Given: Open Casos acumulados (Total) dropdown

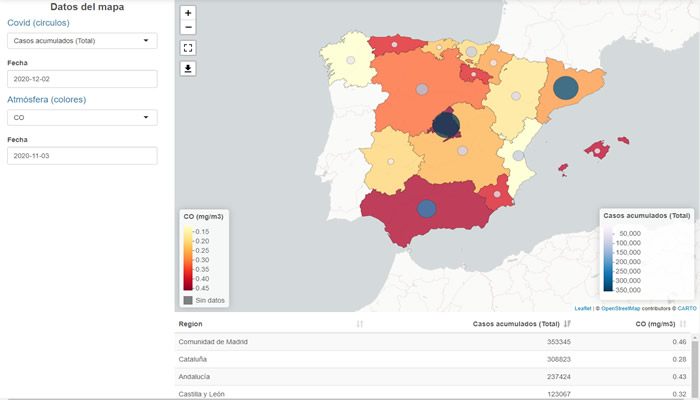Looking at the screenshot, I should tap(82, 41).
